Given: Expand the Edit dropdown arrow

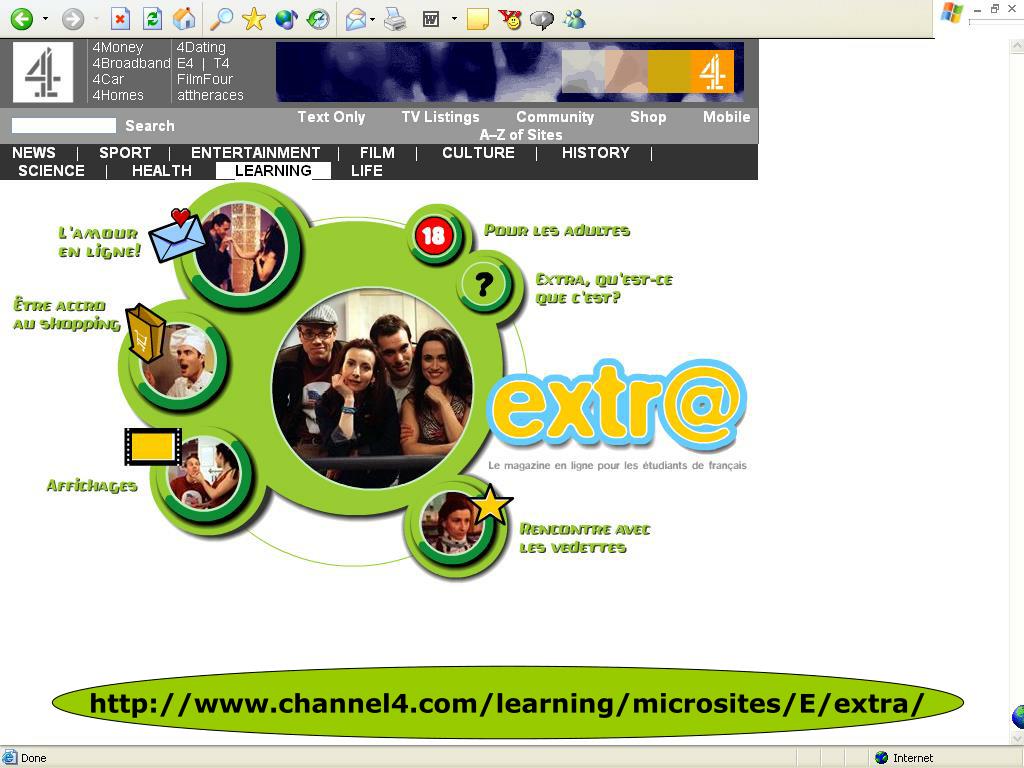Looking at the screenshot, I should point(454,19).
